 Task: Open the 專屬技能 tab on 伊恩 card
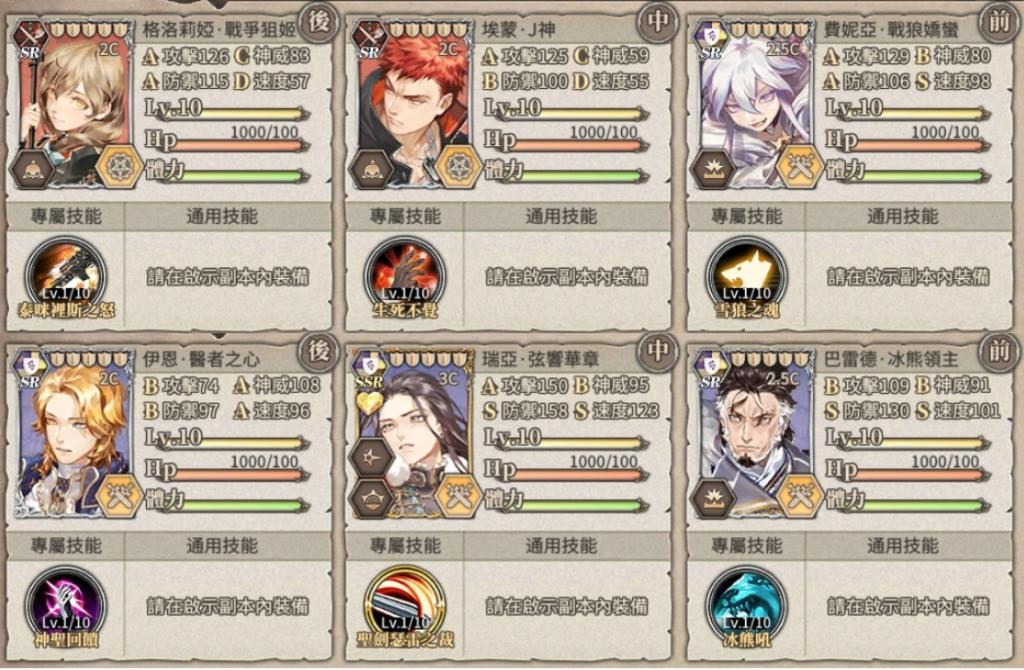click(65, 546)
